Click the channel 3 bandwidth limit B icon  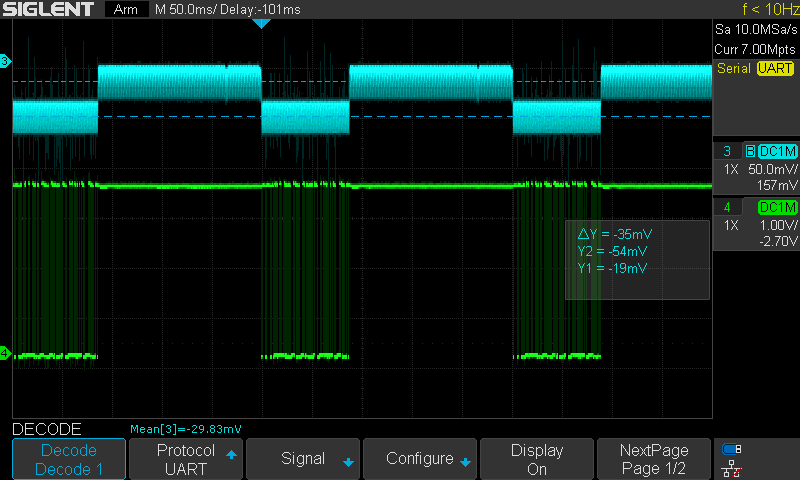coord(748,151)
